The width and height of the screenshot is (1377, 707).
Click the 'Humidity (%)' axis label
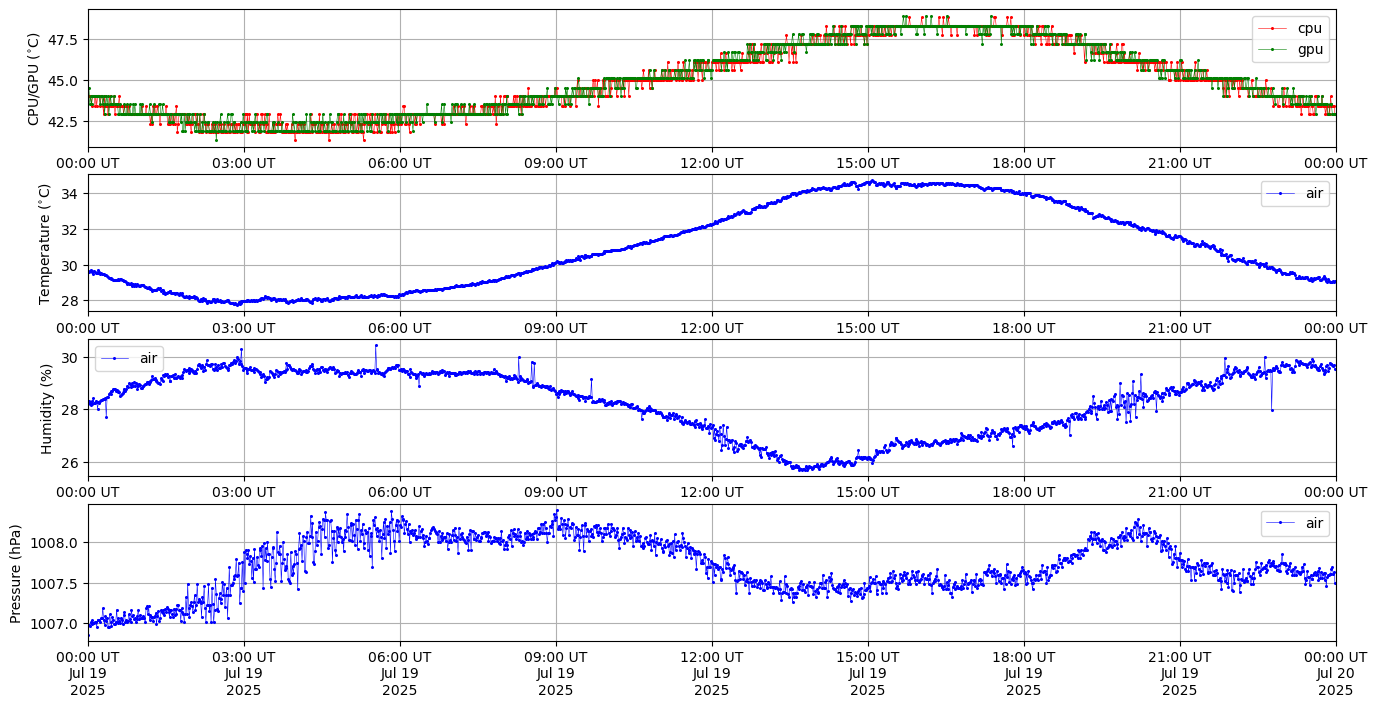click(46, 408)
